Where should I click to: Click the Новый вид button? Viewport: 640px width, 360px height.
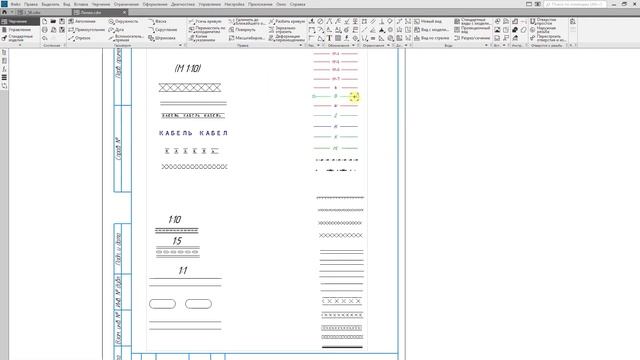[x=428, y=21]
